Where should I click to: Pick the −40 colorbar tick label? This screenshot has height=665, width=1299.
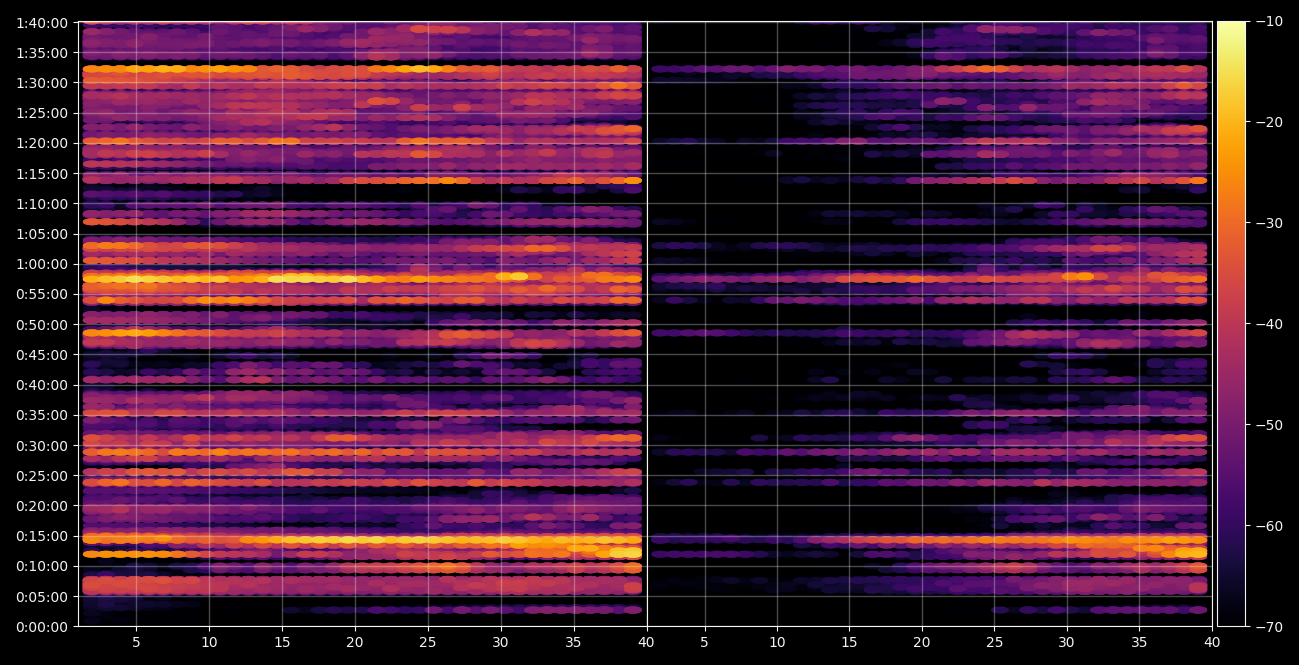point(1269,325)
